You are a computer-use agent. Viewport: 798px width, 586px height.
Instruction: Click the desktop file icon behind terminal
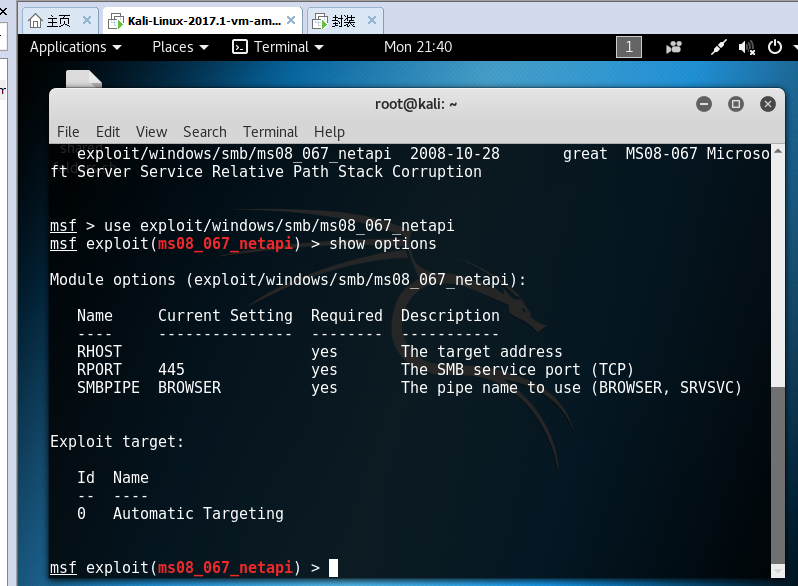84,79
